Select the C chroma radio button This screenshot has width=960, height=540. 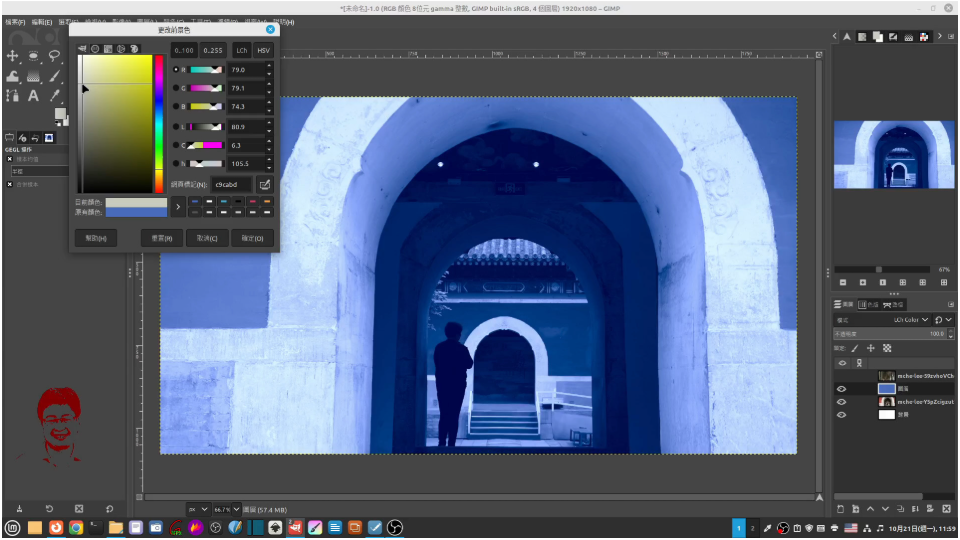click(176, 145)
